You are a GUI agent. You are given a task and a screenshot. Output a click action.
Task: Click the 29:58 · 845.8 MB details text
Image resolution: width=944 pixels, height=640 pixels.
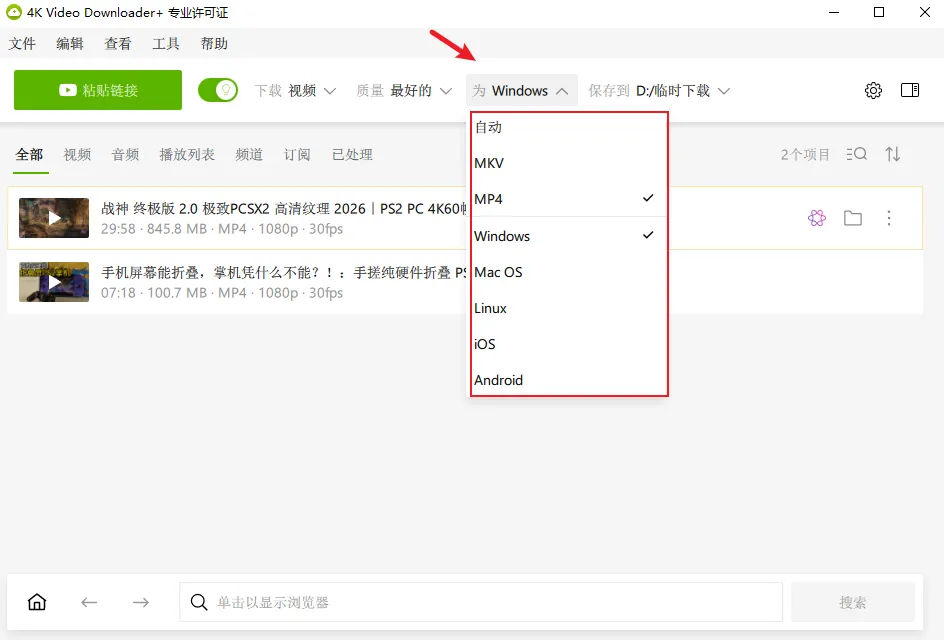point(222,229)
